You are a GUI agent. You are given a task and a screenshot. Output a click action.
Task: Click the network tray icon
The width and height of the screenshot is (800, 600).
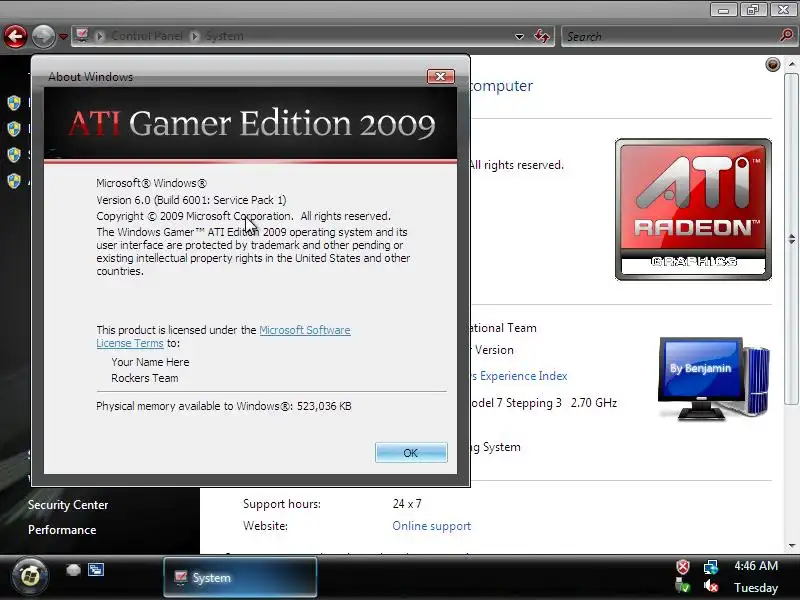711,567
